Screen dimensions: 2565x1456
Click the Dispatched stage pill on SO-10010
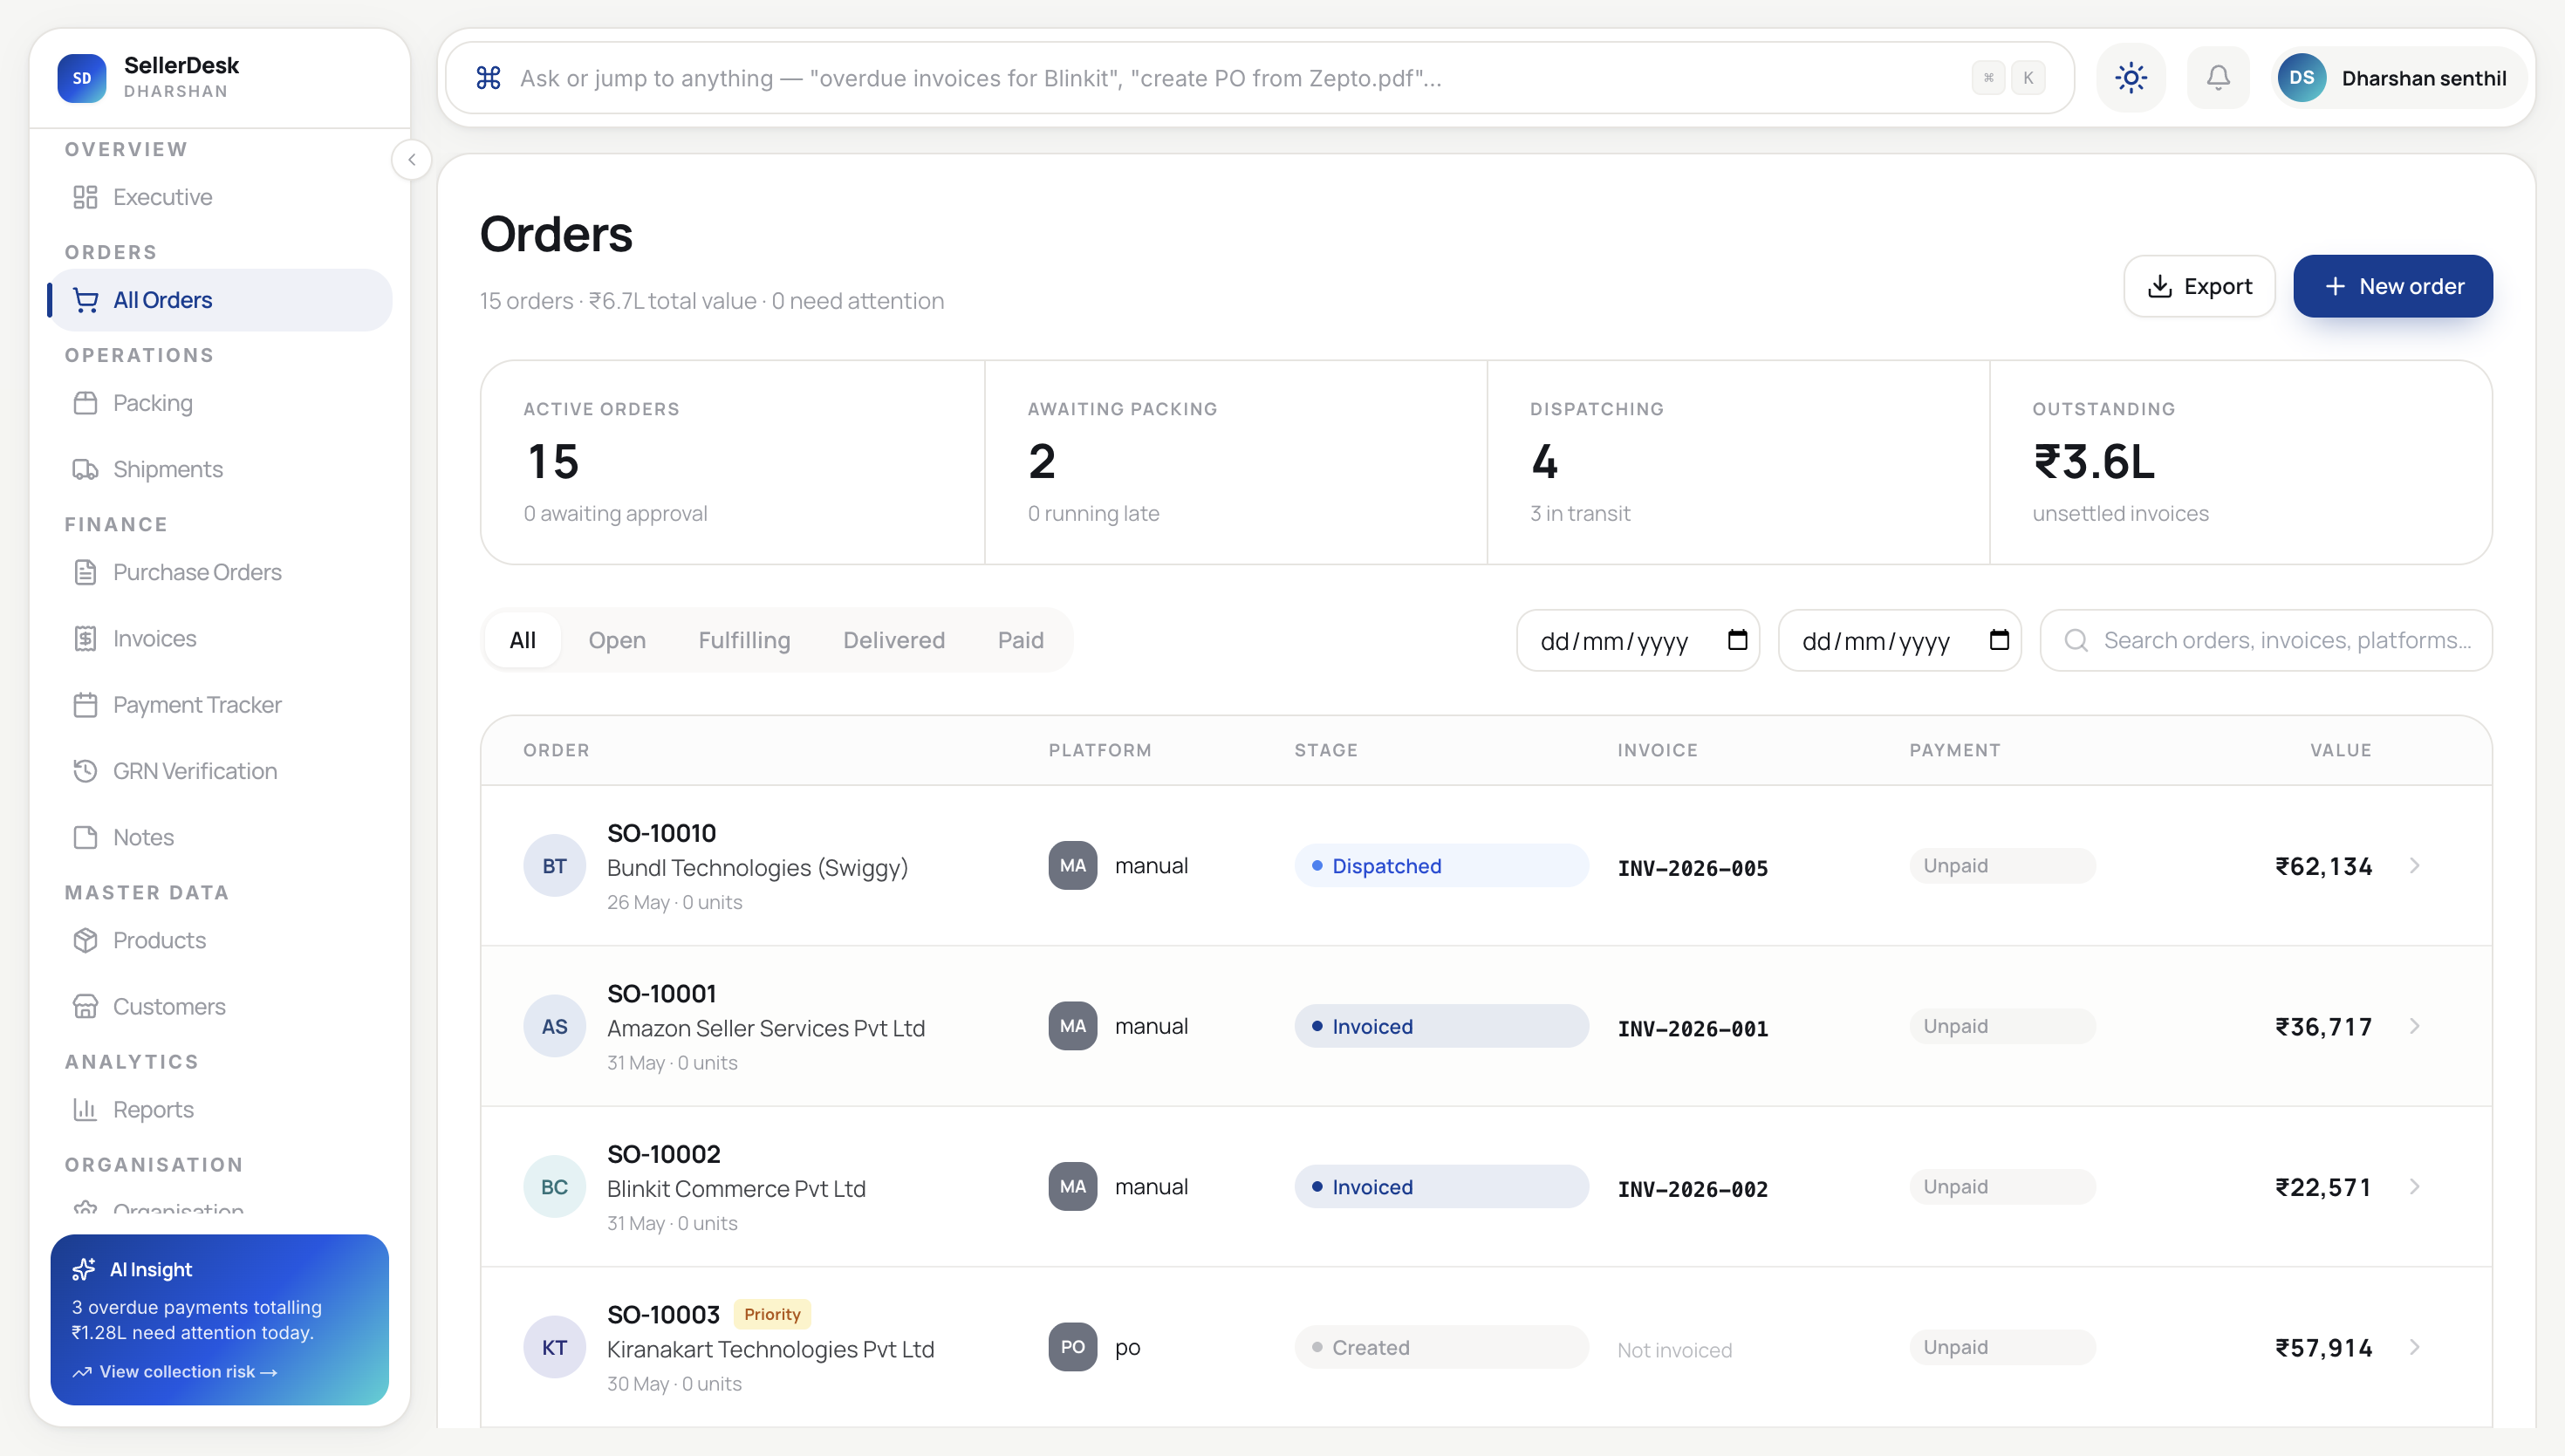click(1441, 866)
